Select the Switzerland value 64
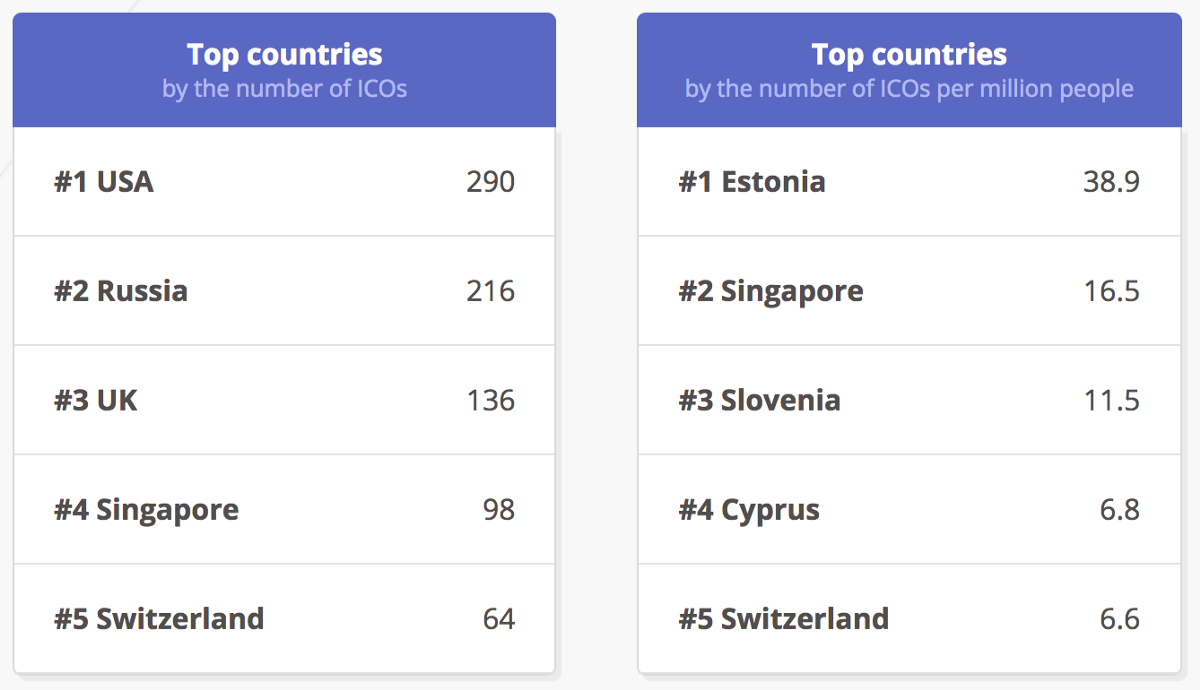Image resolution: width=1200 pixels, height=690 pixels. pyautogui.click(x=498, y=619)
